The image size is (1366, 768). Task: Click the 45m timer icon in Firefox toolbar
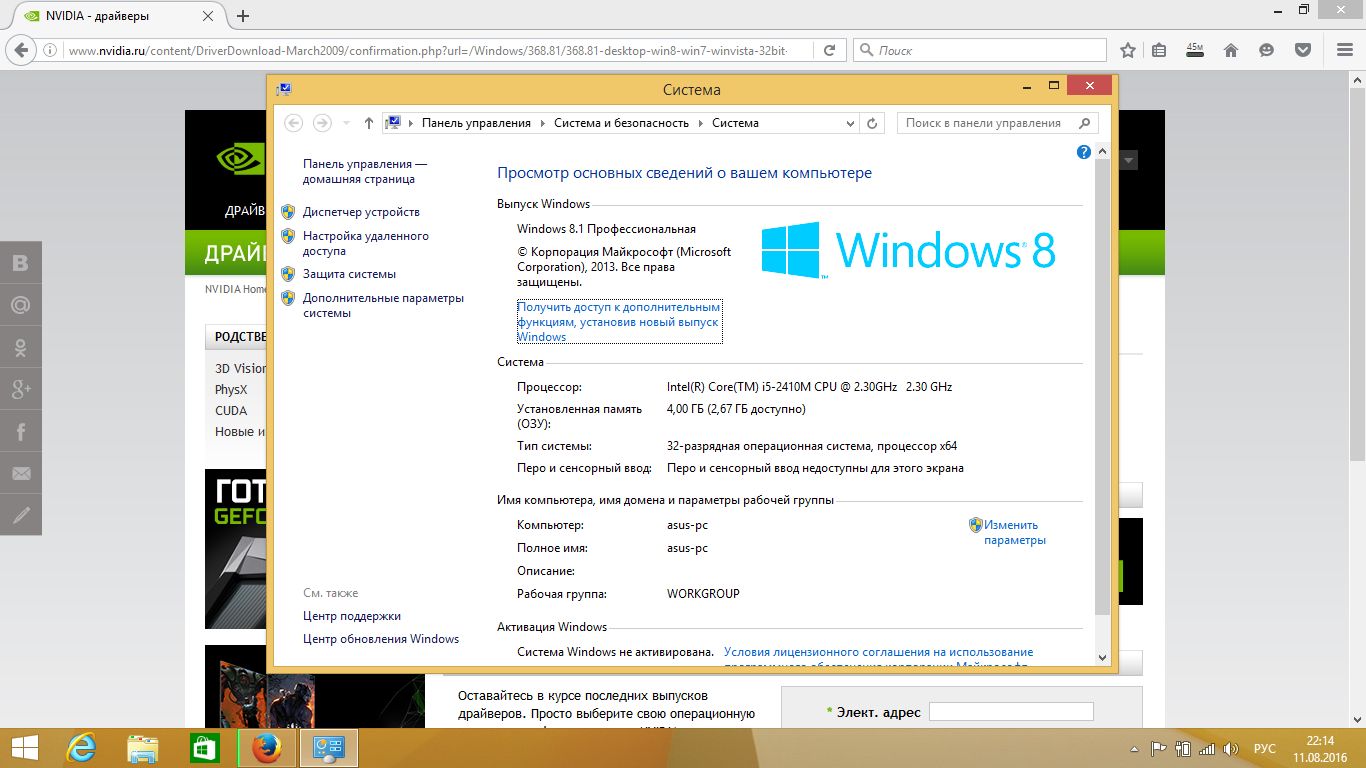click(1195, 50)
